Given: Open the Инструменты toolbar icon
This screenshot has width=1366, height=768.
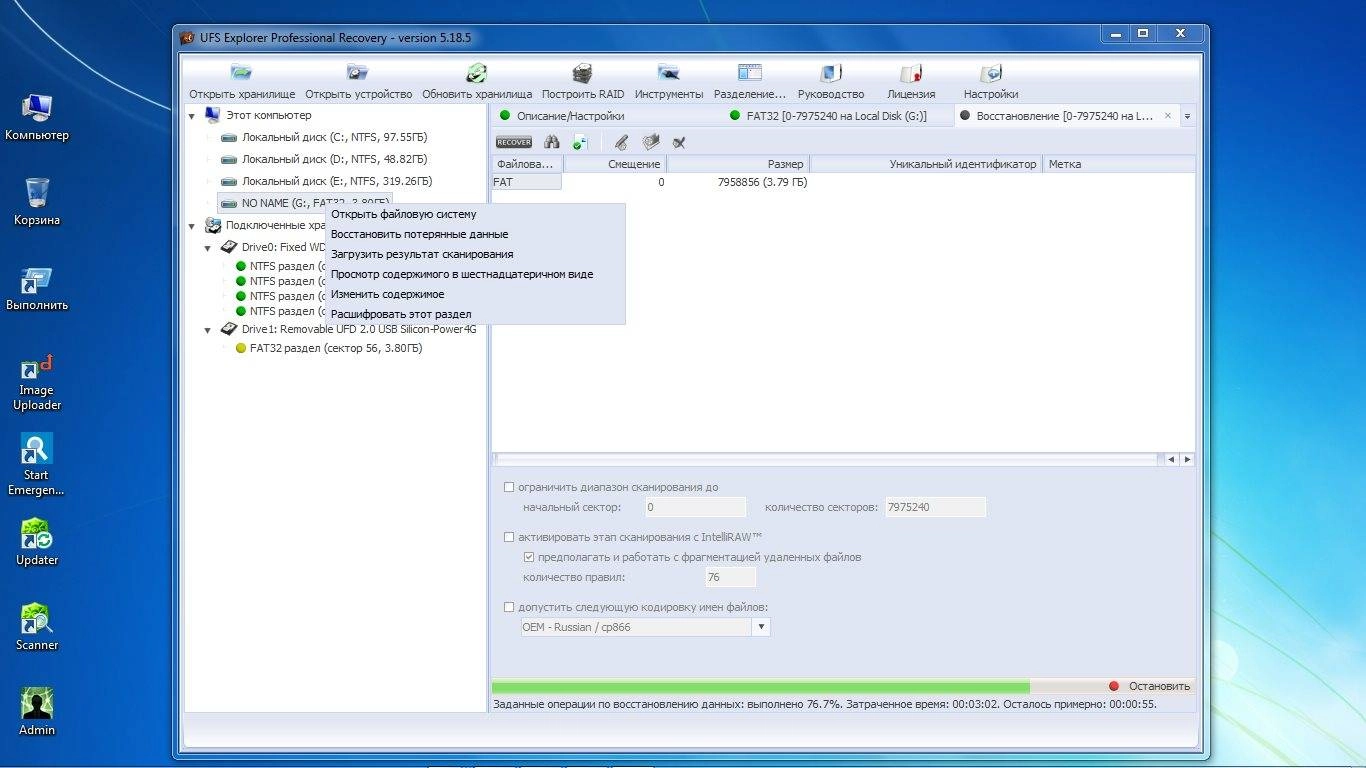Looking at the screenshot, I should click(x=669, y=73).
